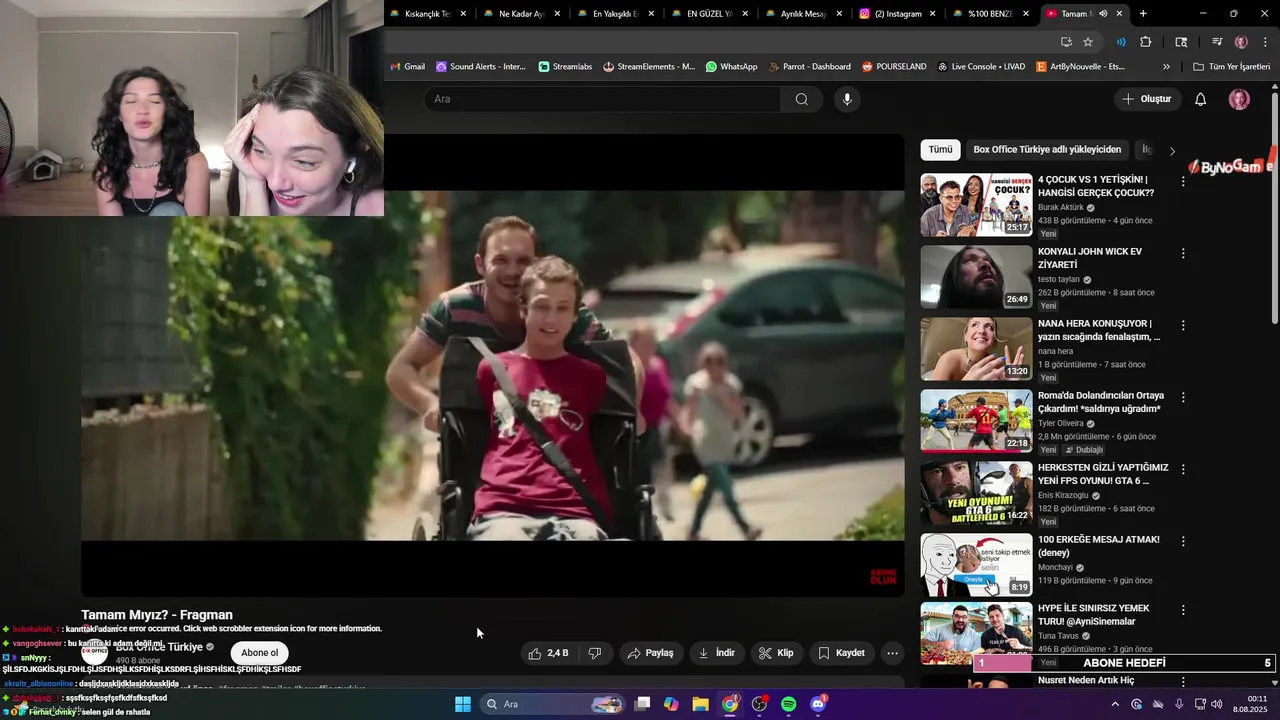Open the Windows Start menu

point(463,704)
